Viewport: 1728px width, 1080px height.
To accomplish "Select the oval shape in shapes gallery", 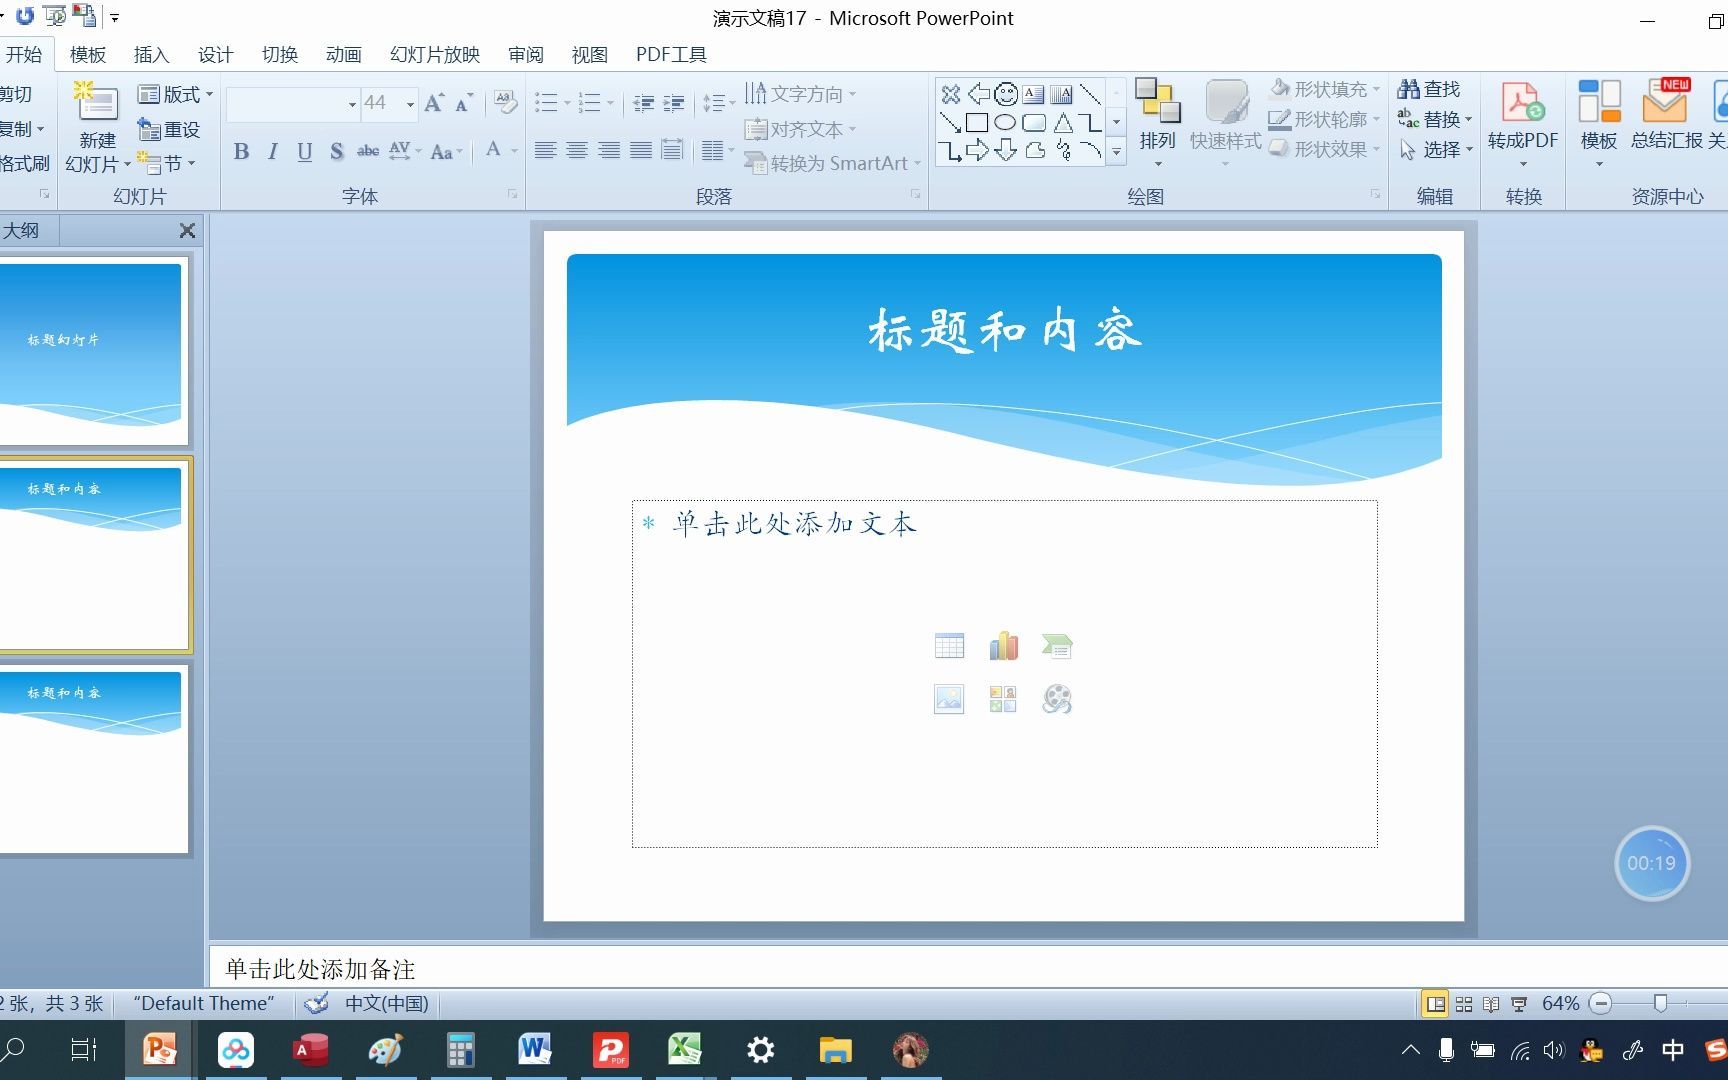I will point(1005,123).
